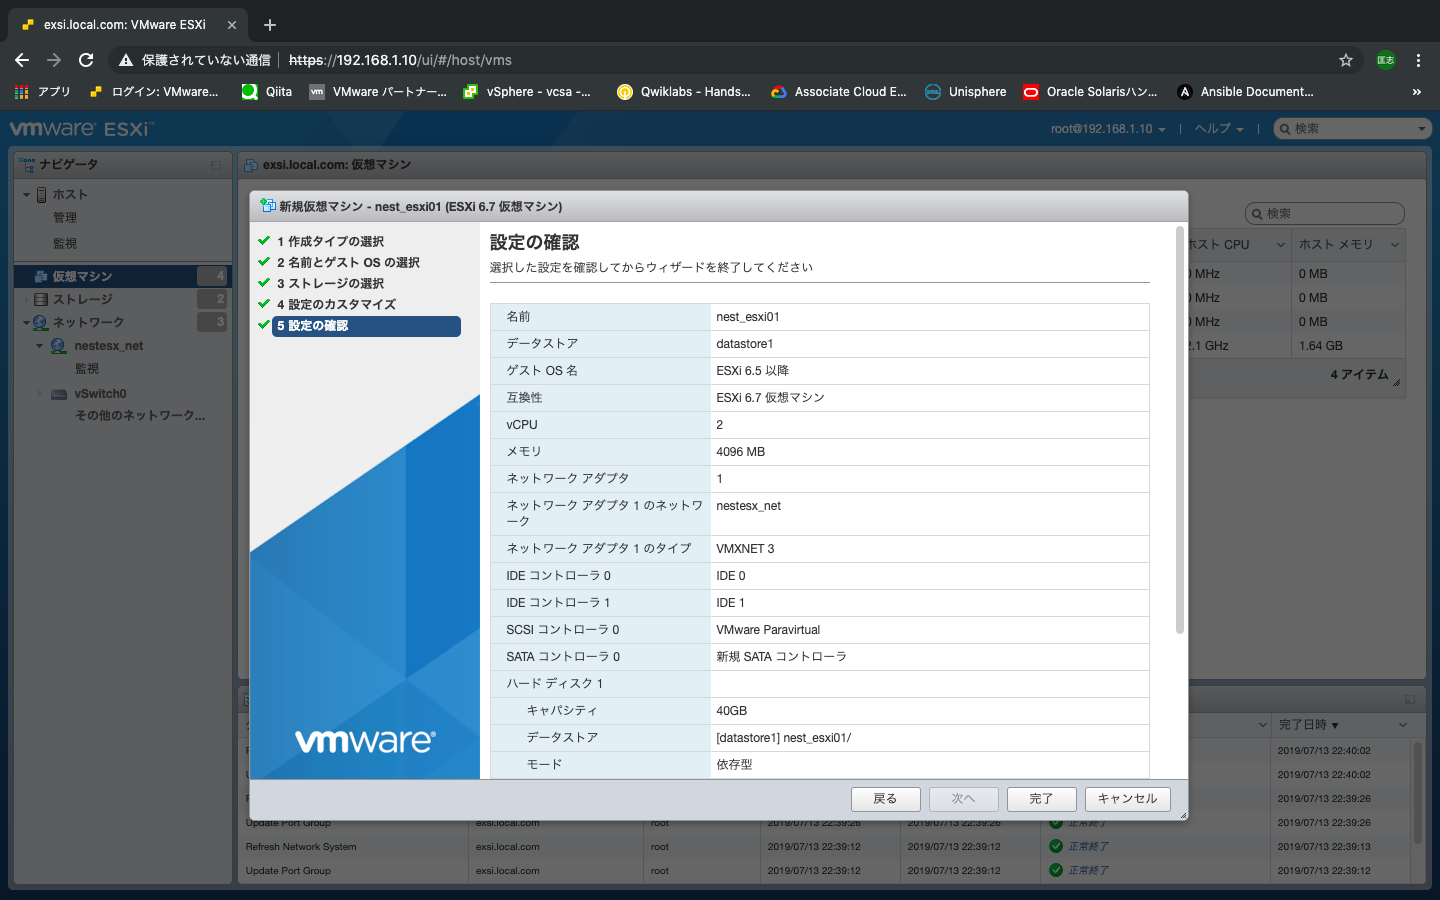Image resolution: width=1440 pixels, height=900 pixels.
Task: Open new browser tab with plus icon
Action: [x=270, y=25]
